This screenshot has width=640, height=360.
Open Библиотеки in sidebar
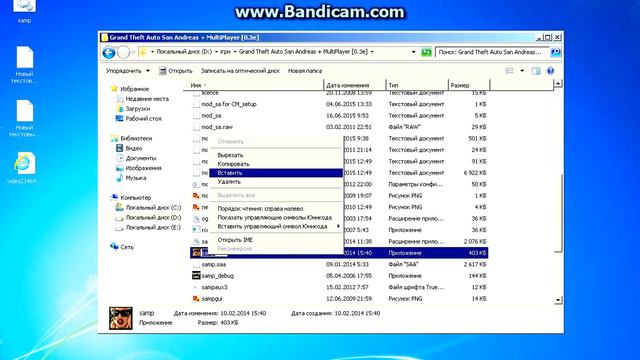131,138
